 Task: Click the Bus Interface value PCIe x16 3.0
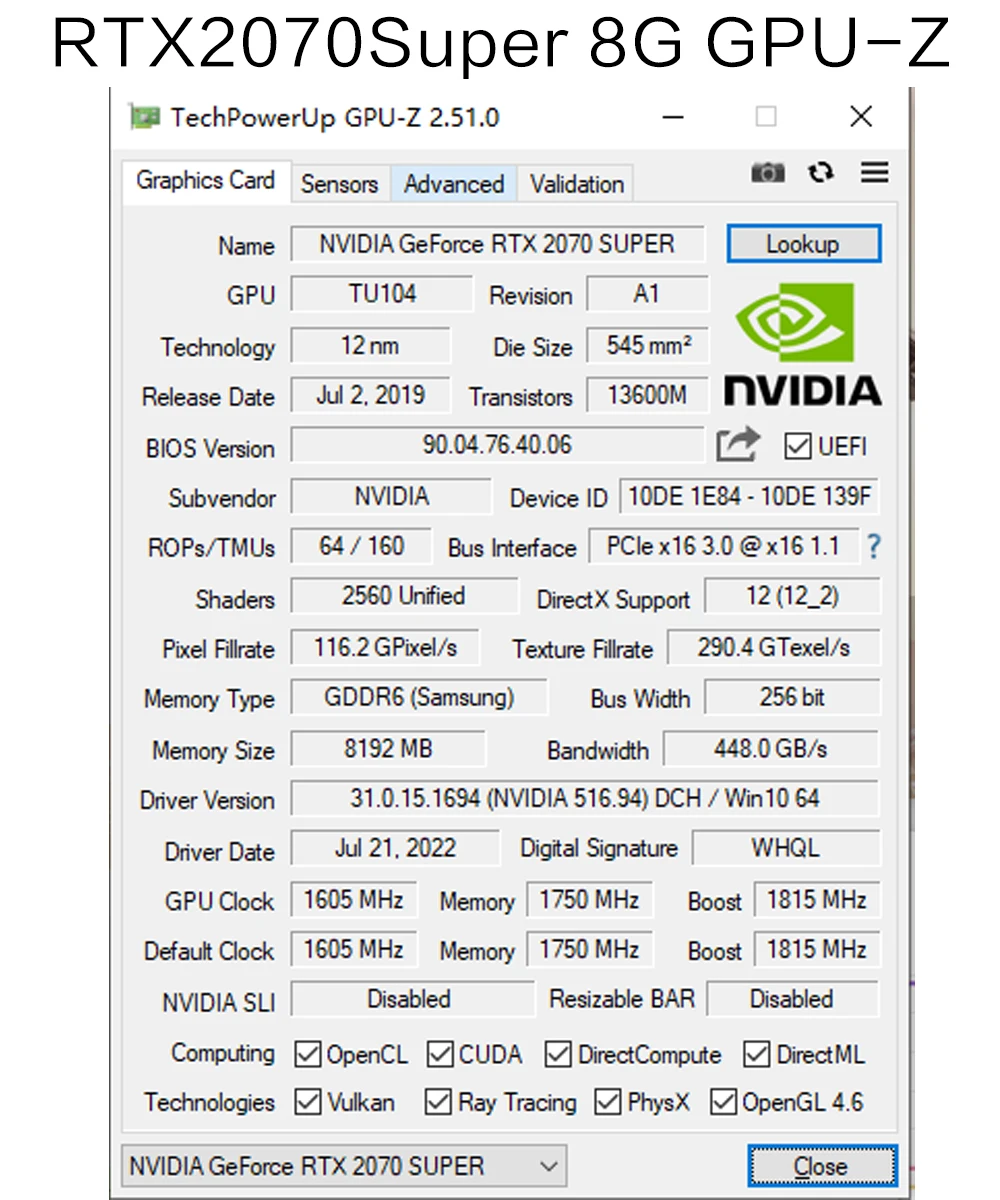723,546
